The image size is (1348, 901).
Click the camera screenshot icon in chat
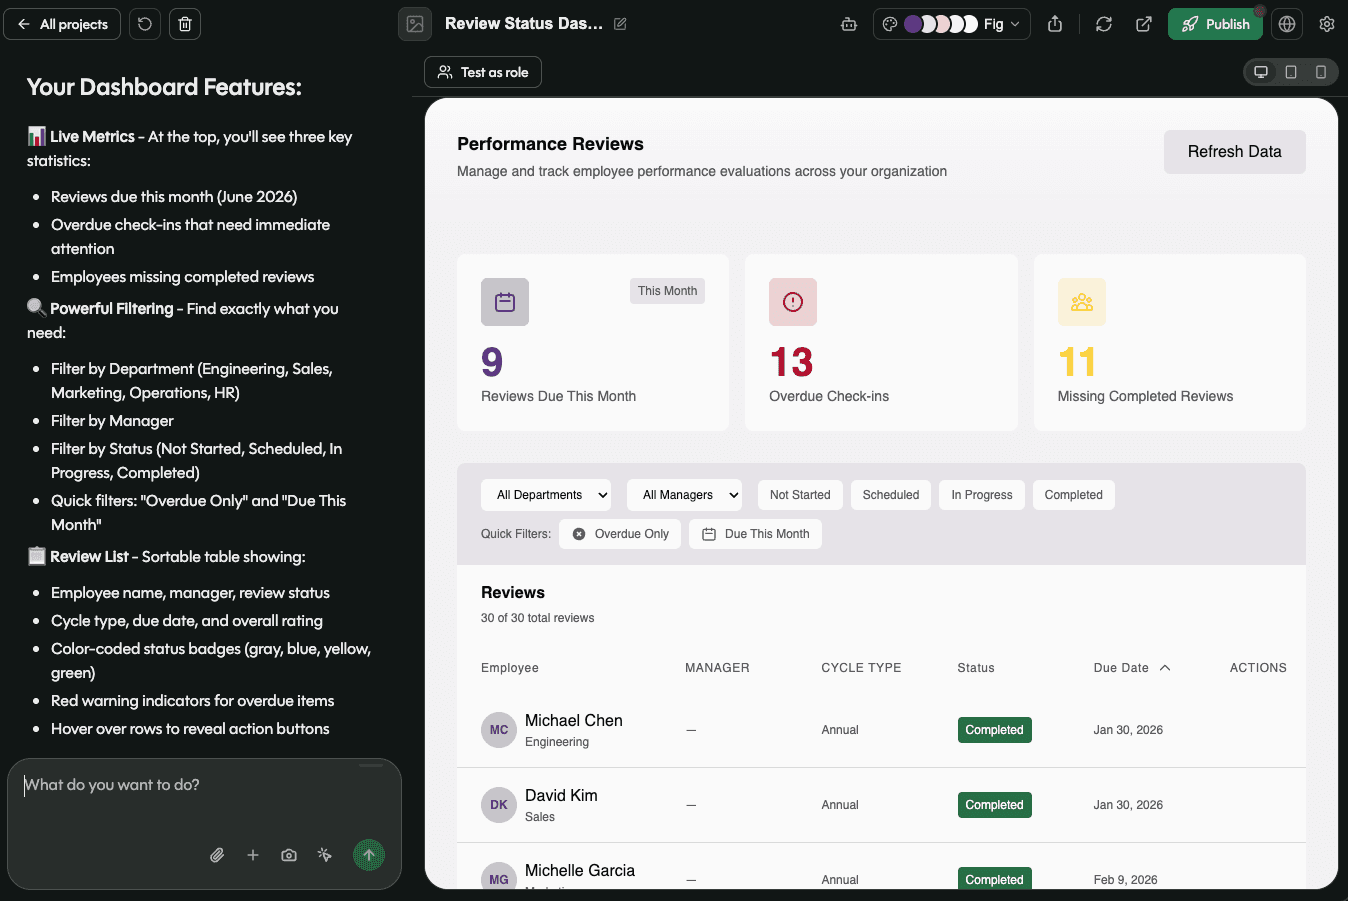coord(289,855)
